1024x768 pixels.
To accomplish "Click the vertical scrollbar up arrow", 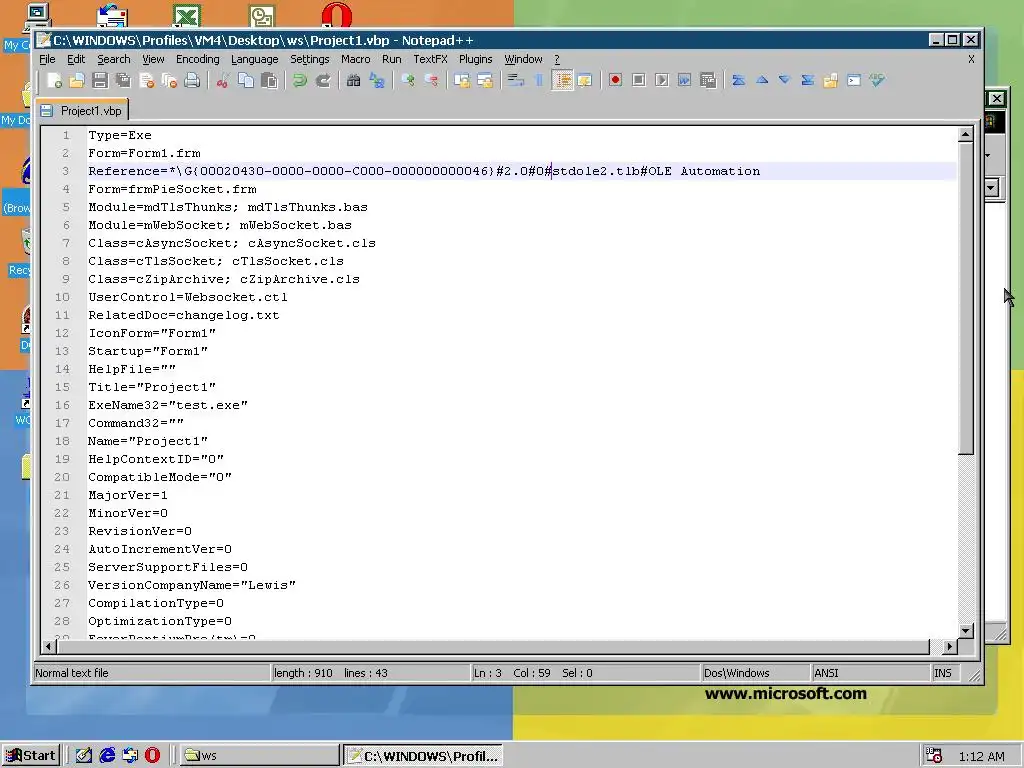I will pos(966,135).
